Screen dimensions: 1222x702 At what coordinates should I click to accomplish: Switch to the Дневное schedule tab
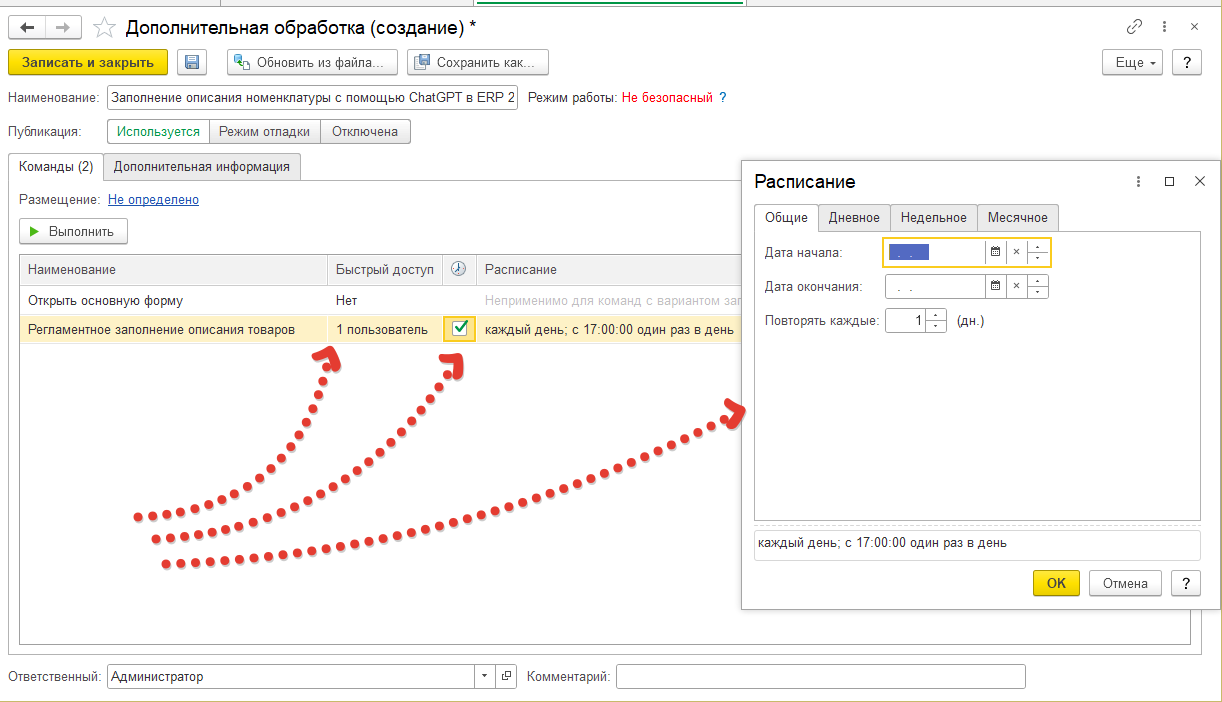coord(854,218)
